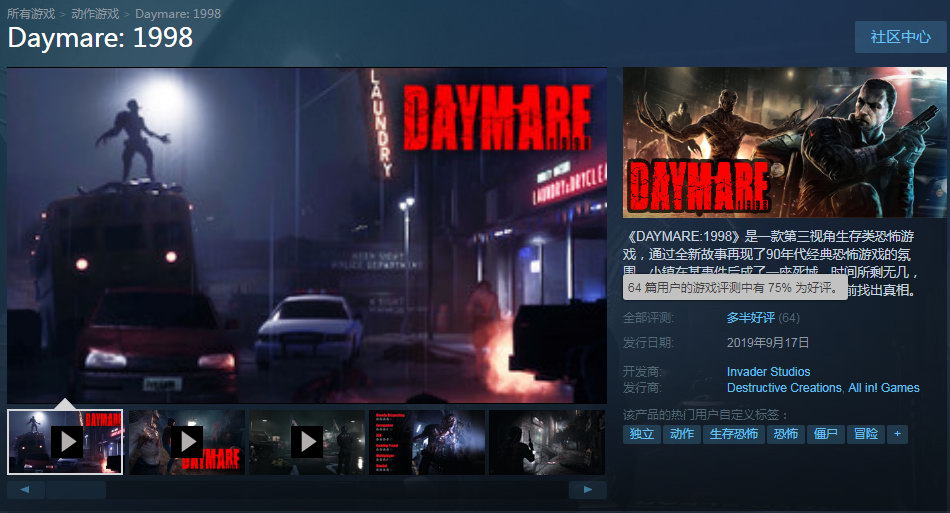950x513 pixels.
Task: Open the 社区中心 community hub
Action: 900,37
